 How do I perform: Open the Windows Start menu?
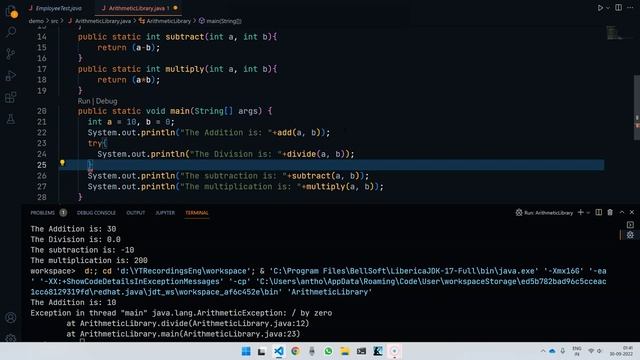click(x=246, y=351)
